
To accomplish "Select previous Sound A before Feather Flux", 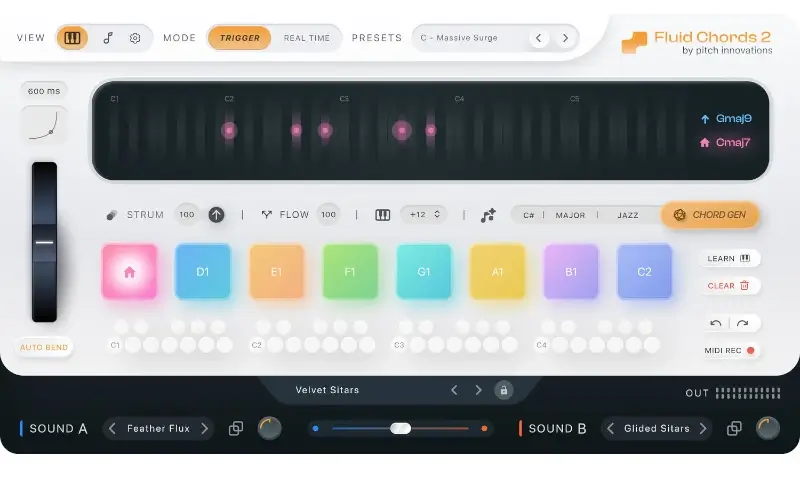I will [x=113, y=428].
